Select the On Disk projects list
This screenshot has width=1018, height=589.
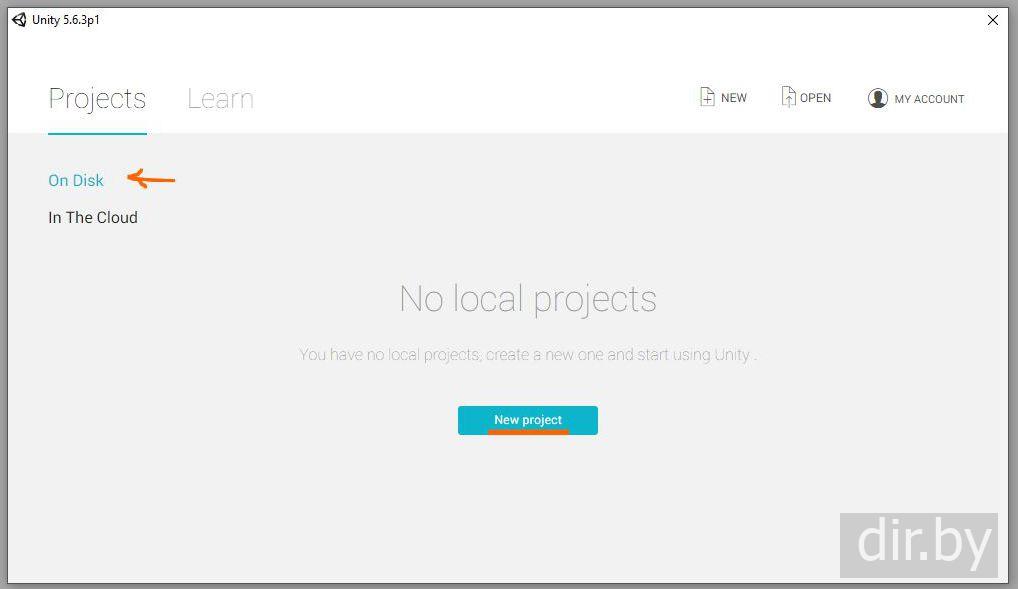[76, 181]
